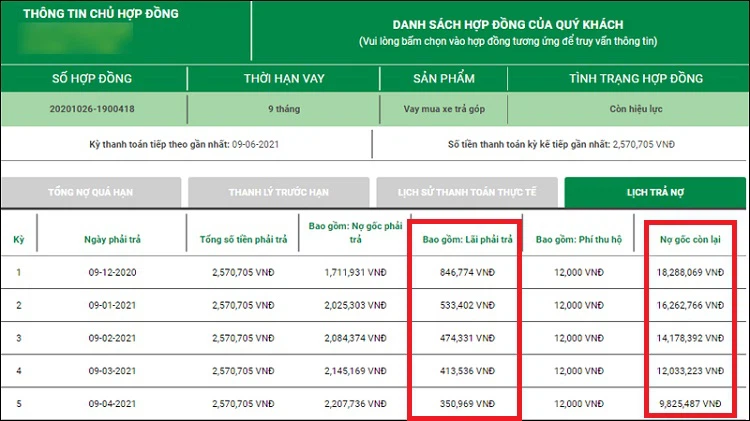Click the 'TÌNH TRẠNG HỢP ĐỒNG' header
The width and height of the screenshot is (750, 421).
[x=636, y=78]
